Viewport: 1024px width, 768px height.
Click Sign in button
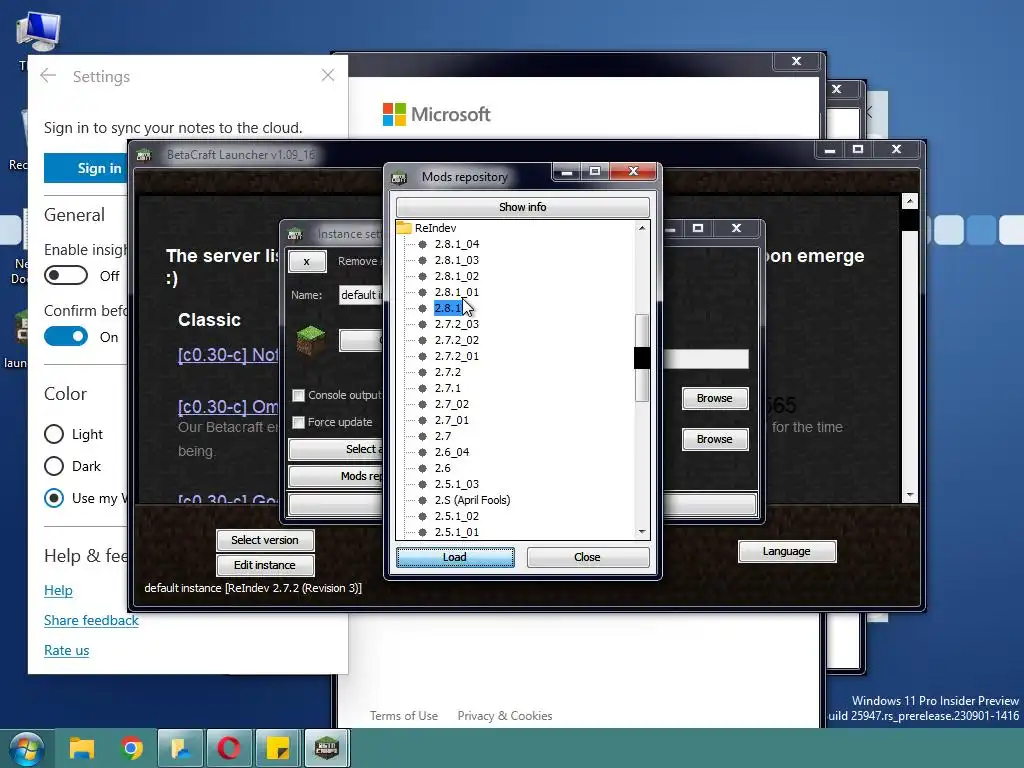tap(86, 168)
